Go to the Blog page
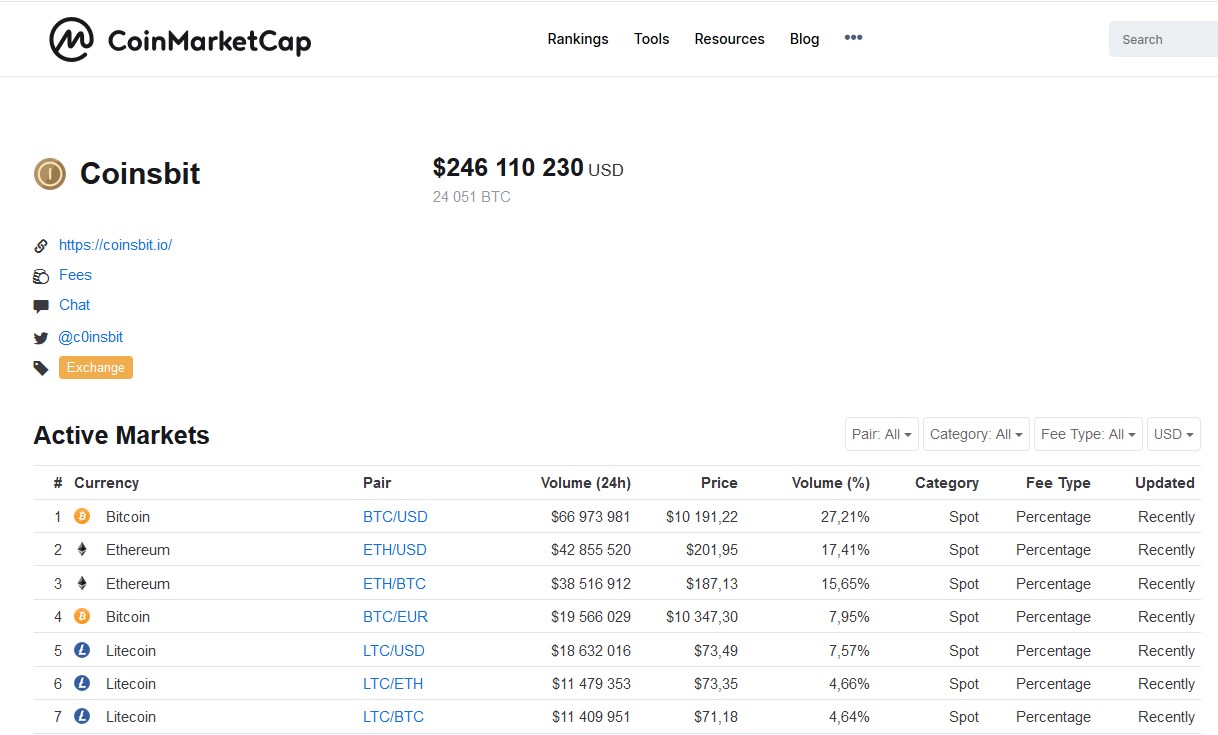Screen dimensions: 1218x735 point(804,39)
